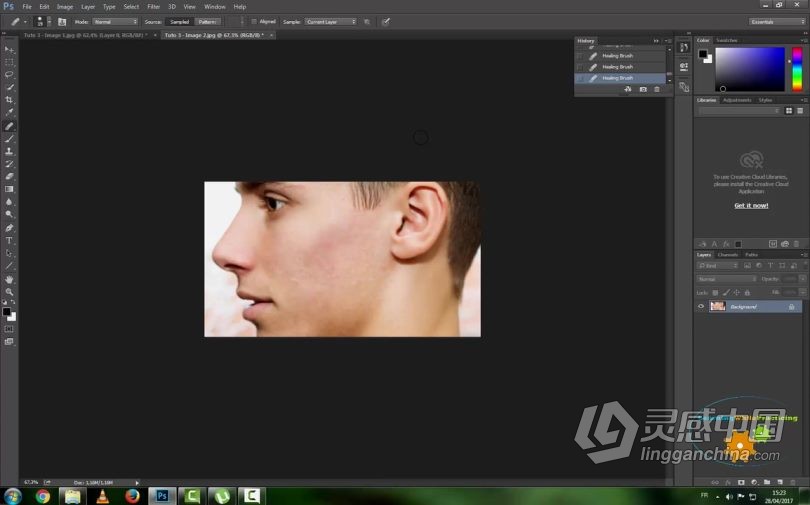Select the Crop tool

9,100
